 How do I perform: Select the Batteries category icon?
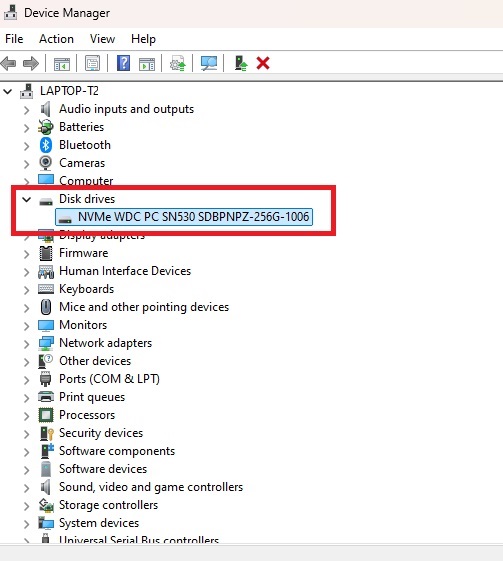pyautogui.click(x=45, y=127)
